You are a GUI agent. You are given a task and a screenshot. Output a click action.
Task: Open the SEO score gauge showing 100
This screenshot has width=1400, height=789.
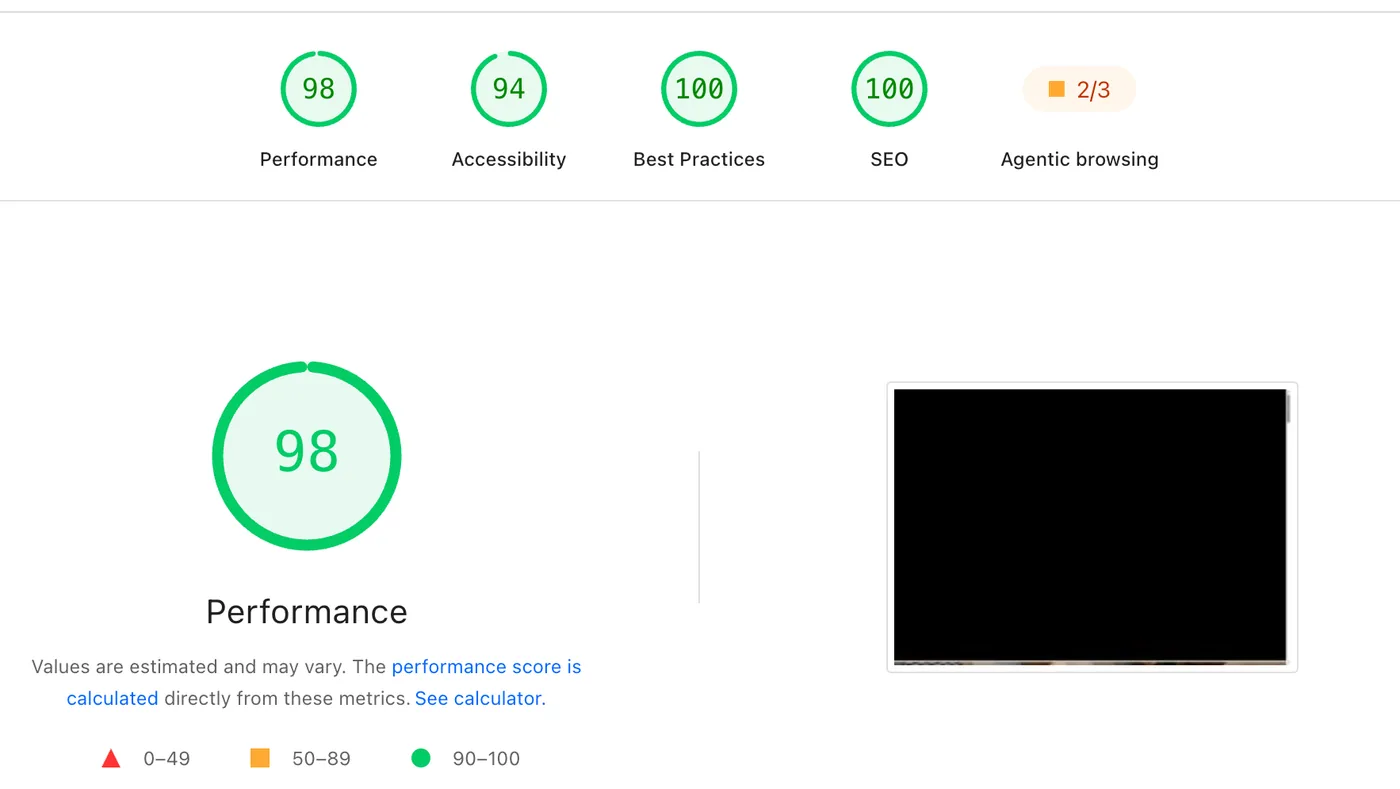[889, 89]
